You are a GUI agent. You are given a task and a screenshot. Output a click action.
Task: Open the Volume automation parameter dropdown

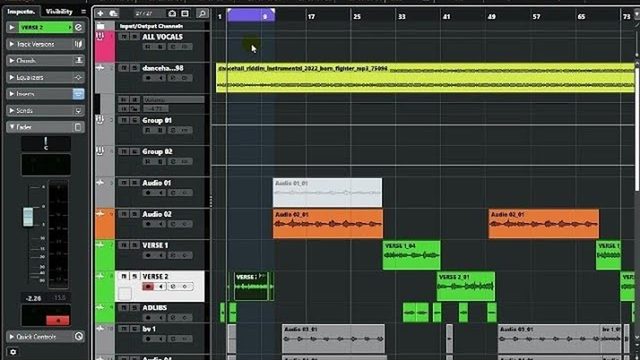coord(173,99)
